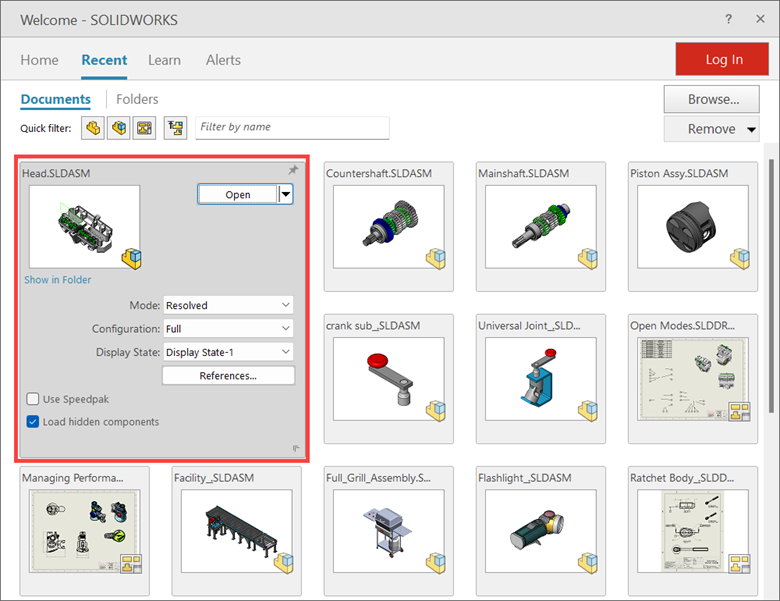Go to the Learn tab
Screen dimensions: 780x601
click(x=164, y=60)
